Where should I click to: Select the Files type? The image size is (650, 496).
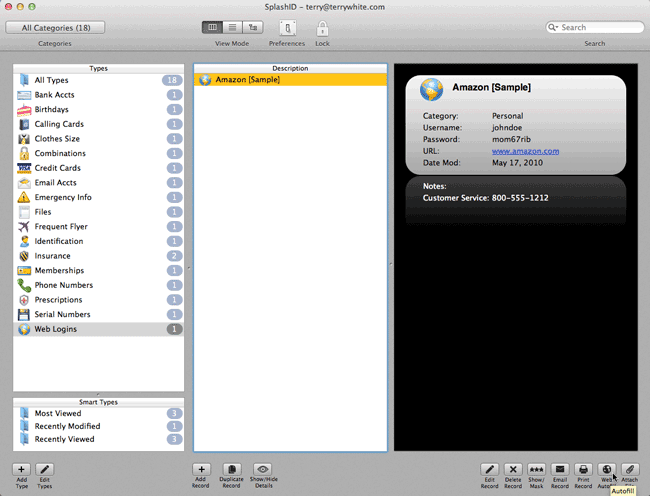(99, 212)
